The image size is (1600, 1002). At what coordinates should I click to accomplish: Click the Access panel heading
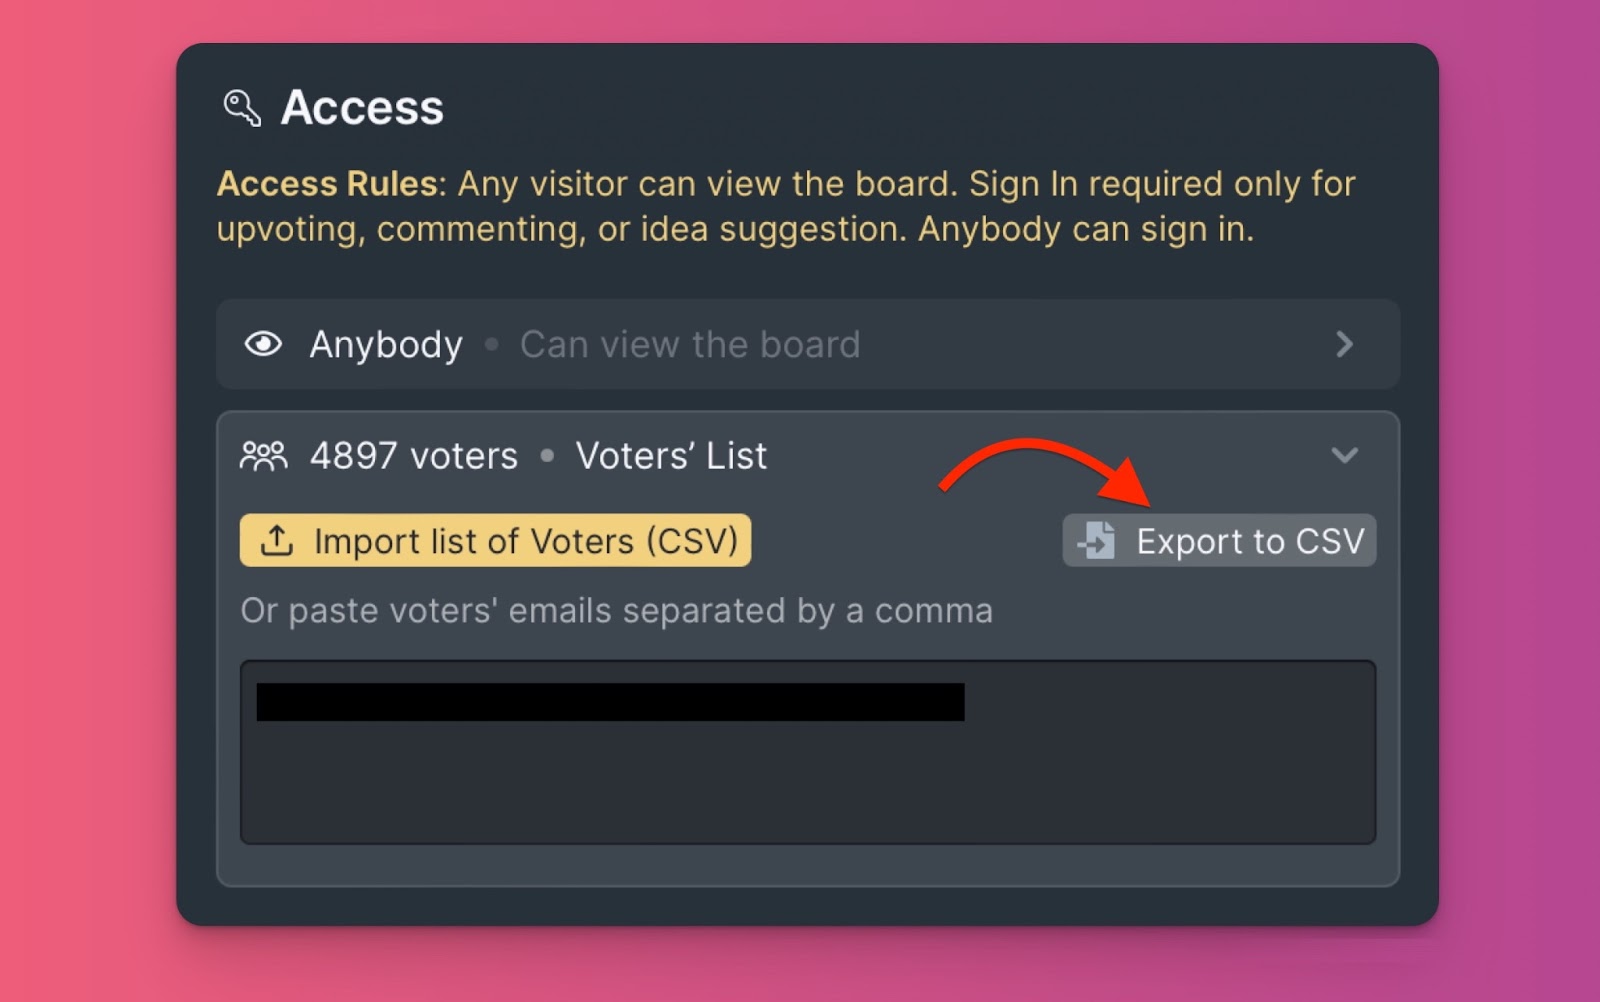[x=362, y=108]
